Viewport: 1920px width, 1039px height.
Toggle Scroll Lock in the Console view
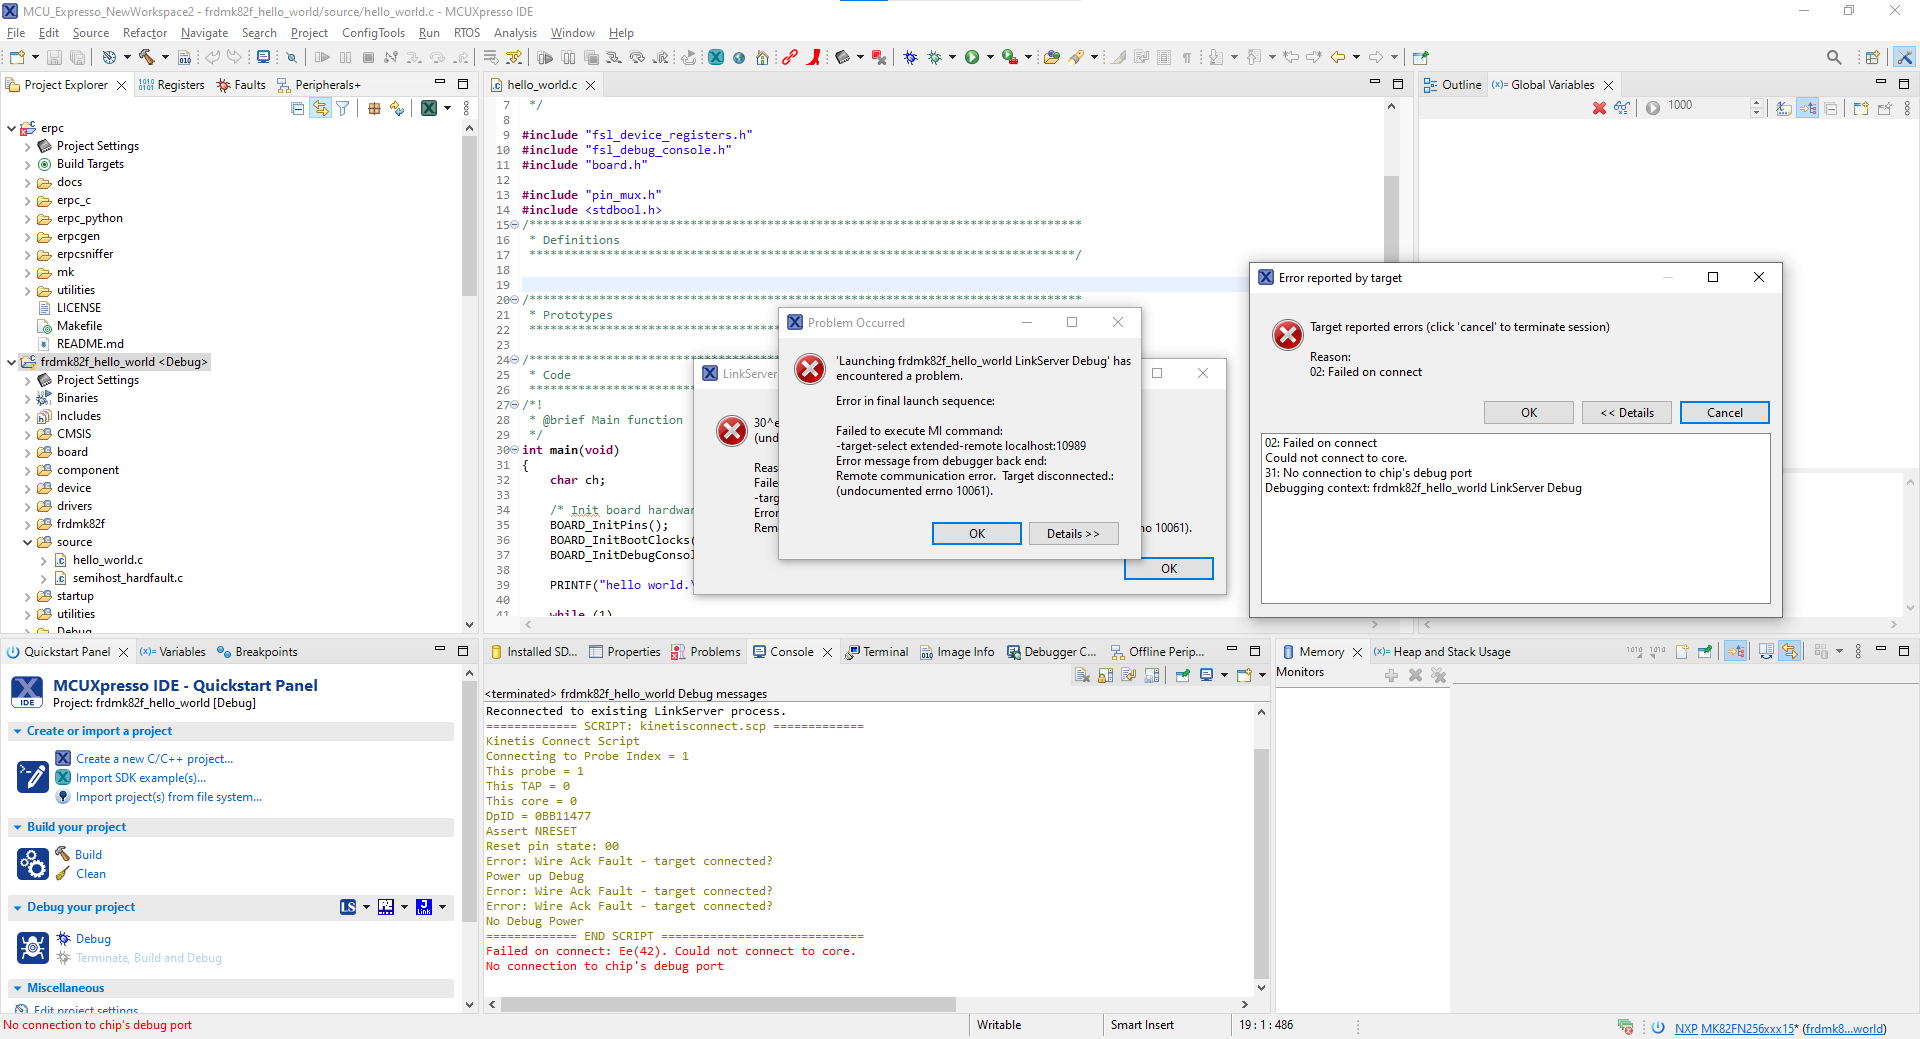tap(1105, 675)
